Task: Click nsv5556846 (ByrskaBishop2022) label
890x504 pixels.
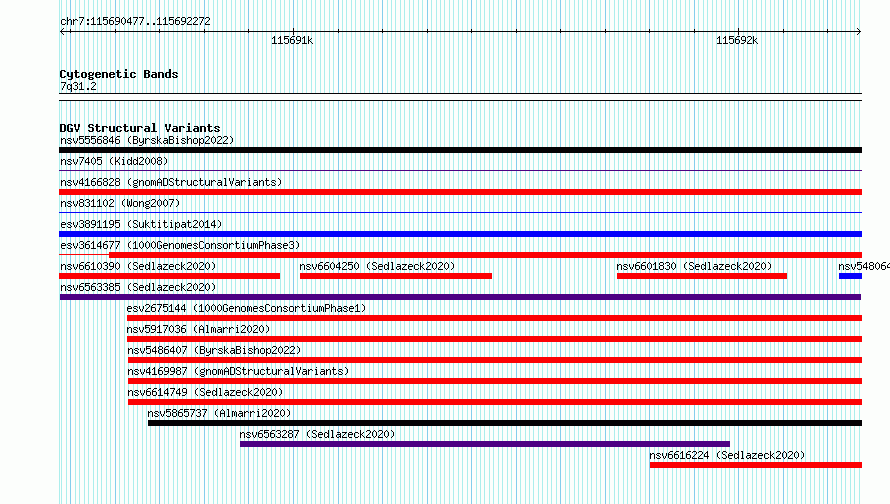Action: pyautogui.click(x=147, y=140)
